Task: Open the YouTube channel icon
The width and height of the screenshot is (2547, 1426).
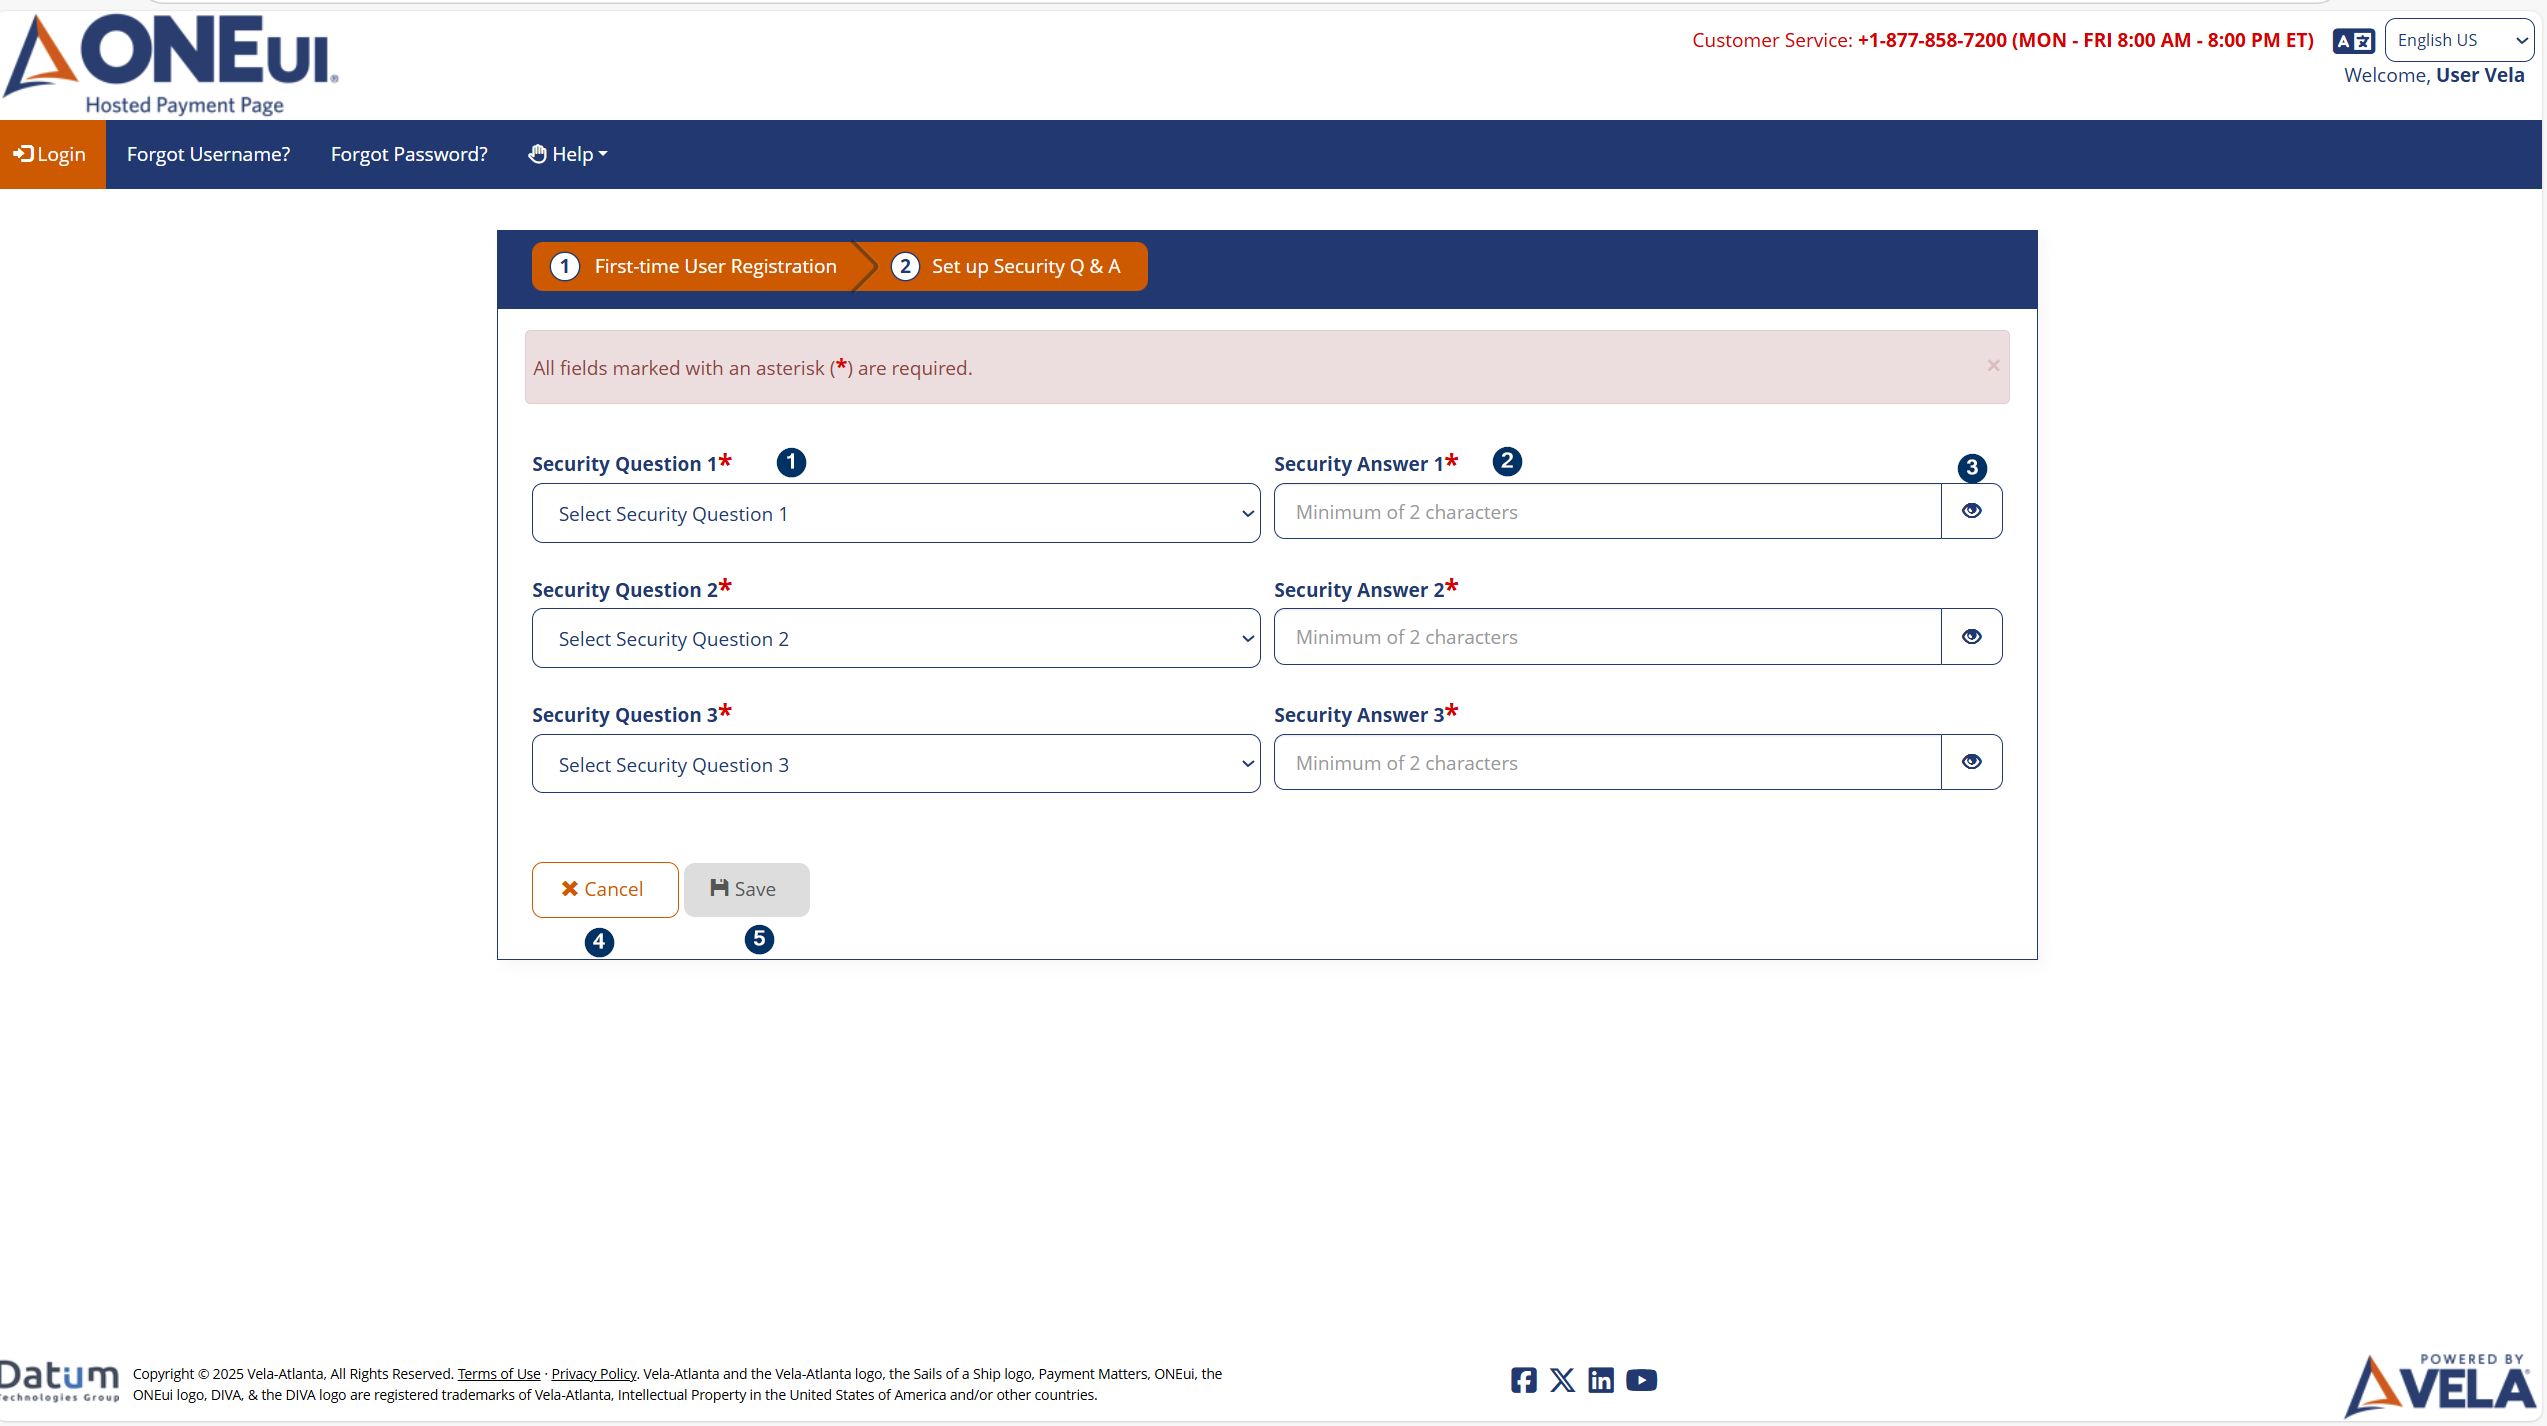Action: [x=1641, y=1380]
